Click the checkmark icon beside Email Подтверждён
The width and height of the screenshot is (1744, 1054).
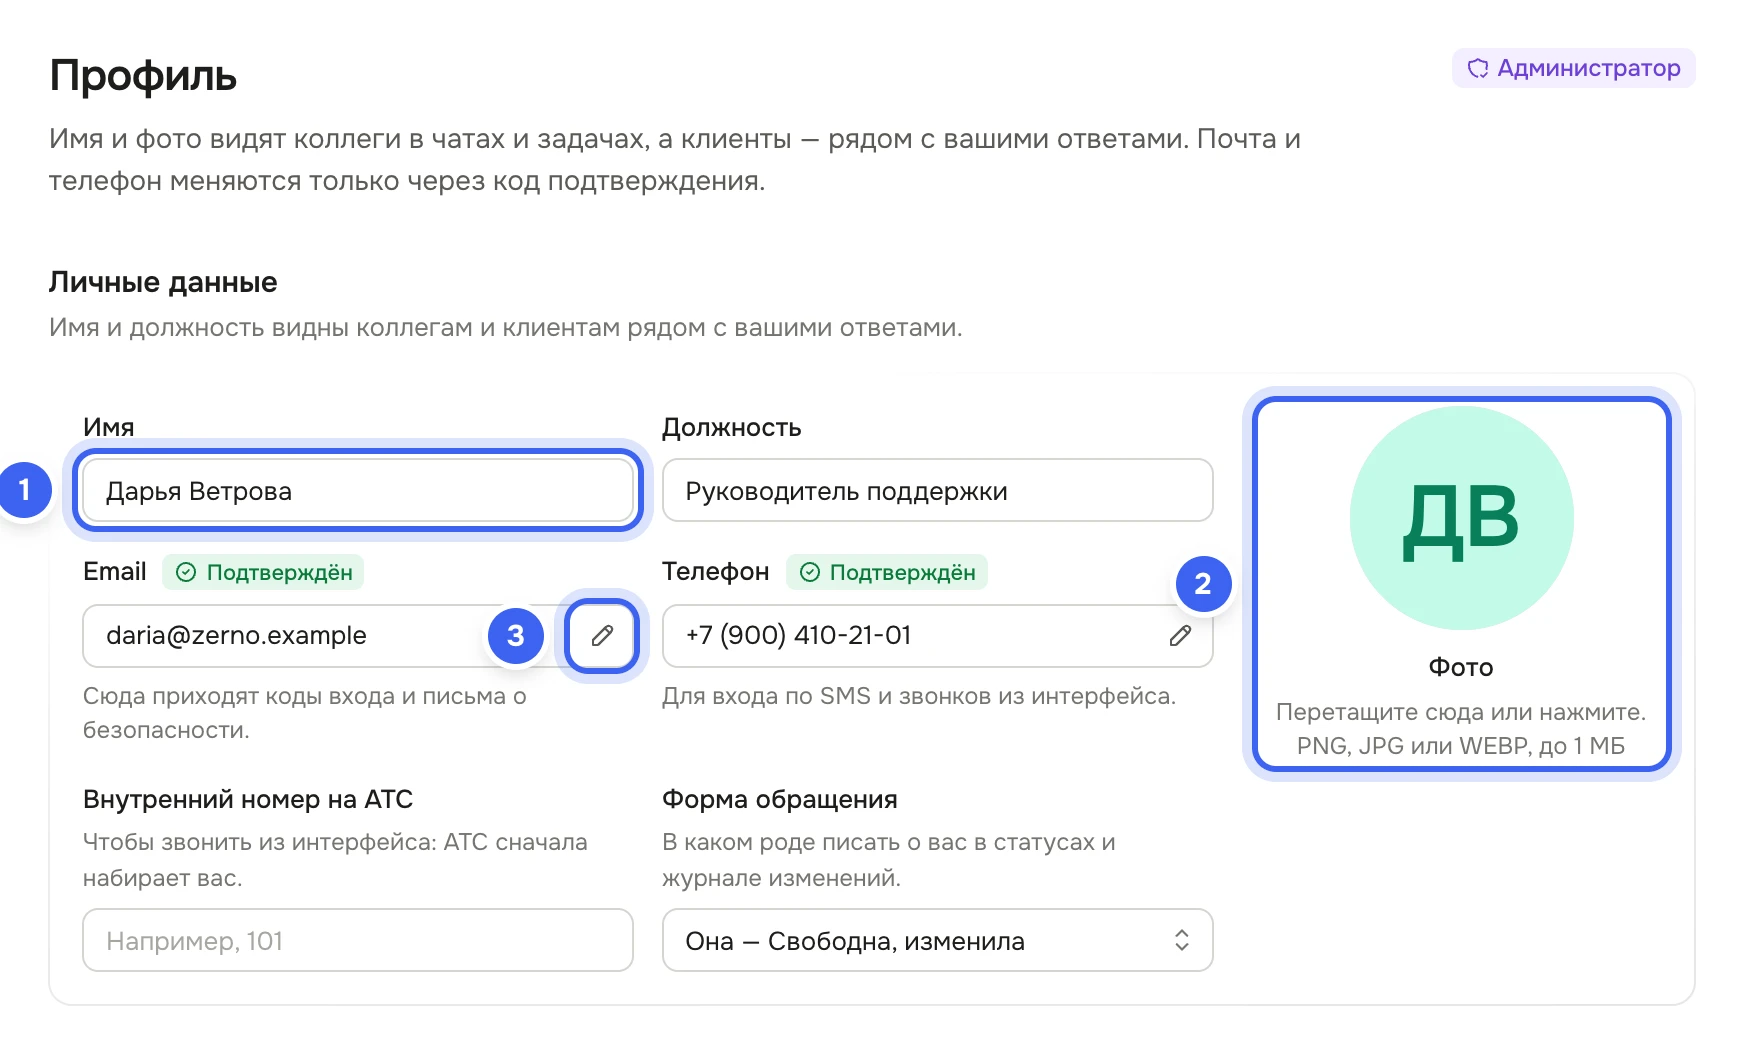186,572
